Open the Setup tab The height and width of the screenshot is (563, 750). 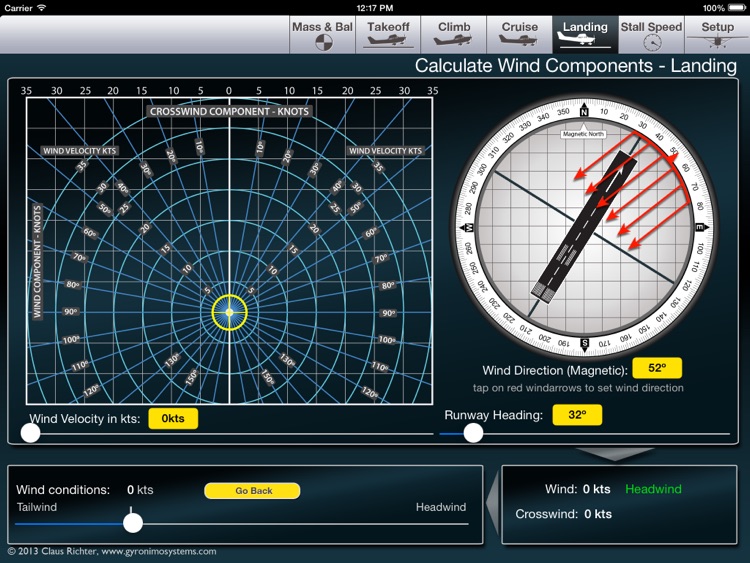click(717, 35)
